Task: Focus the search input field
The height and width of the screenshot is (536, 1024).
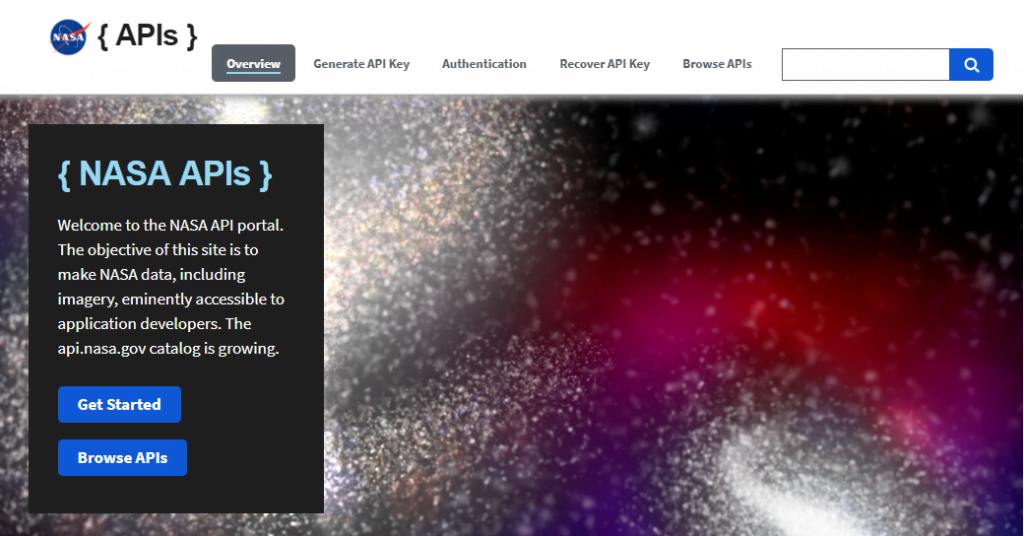Action: pyautogui.click(x=865, y=64)
